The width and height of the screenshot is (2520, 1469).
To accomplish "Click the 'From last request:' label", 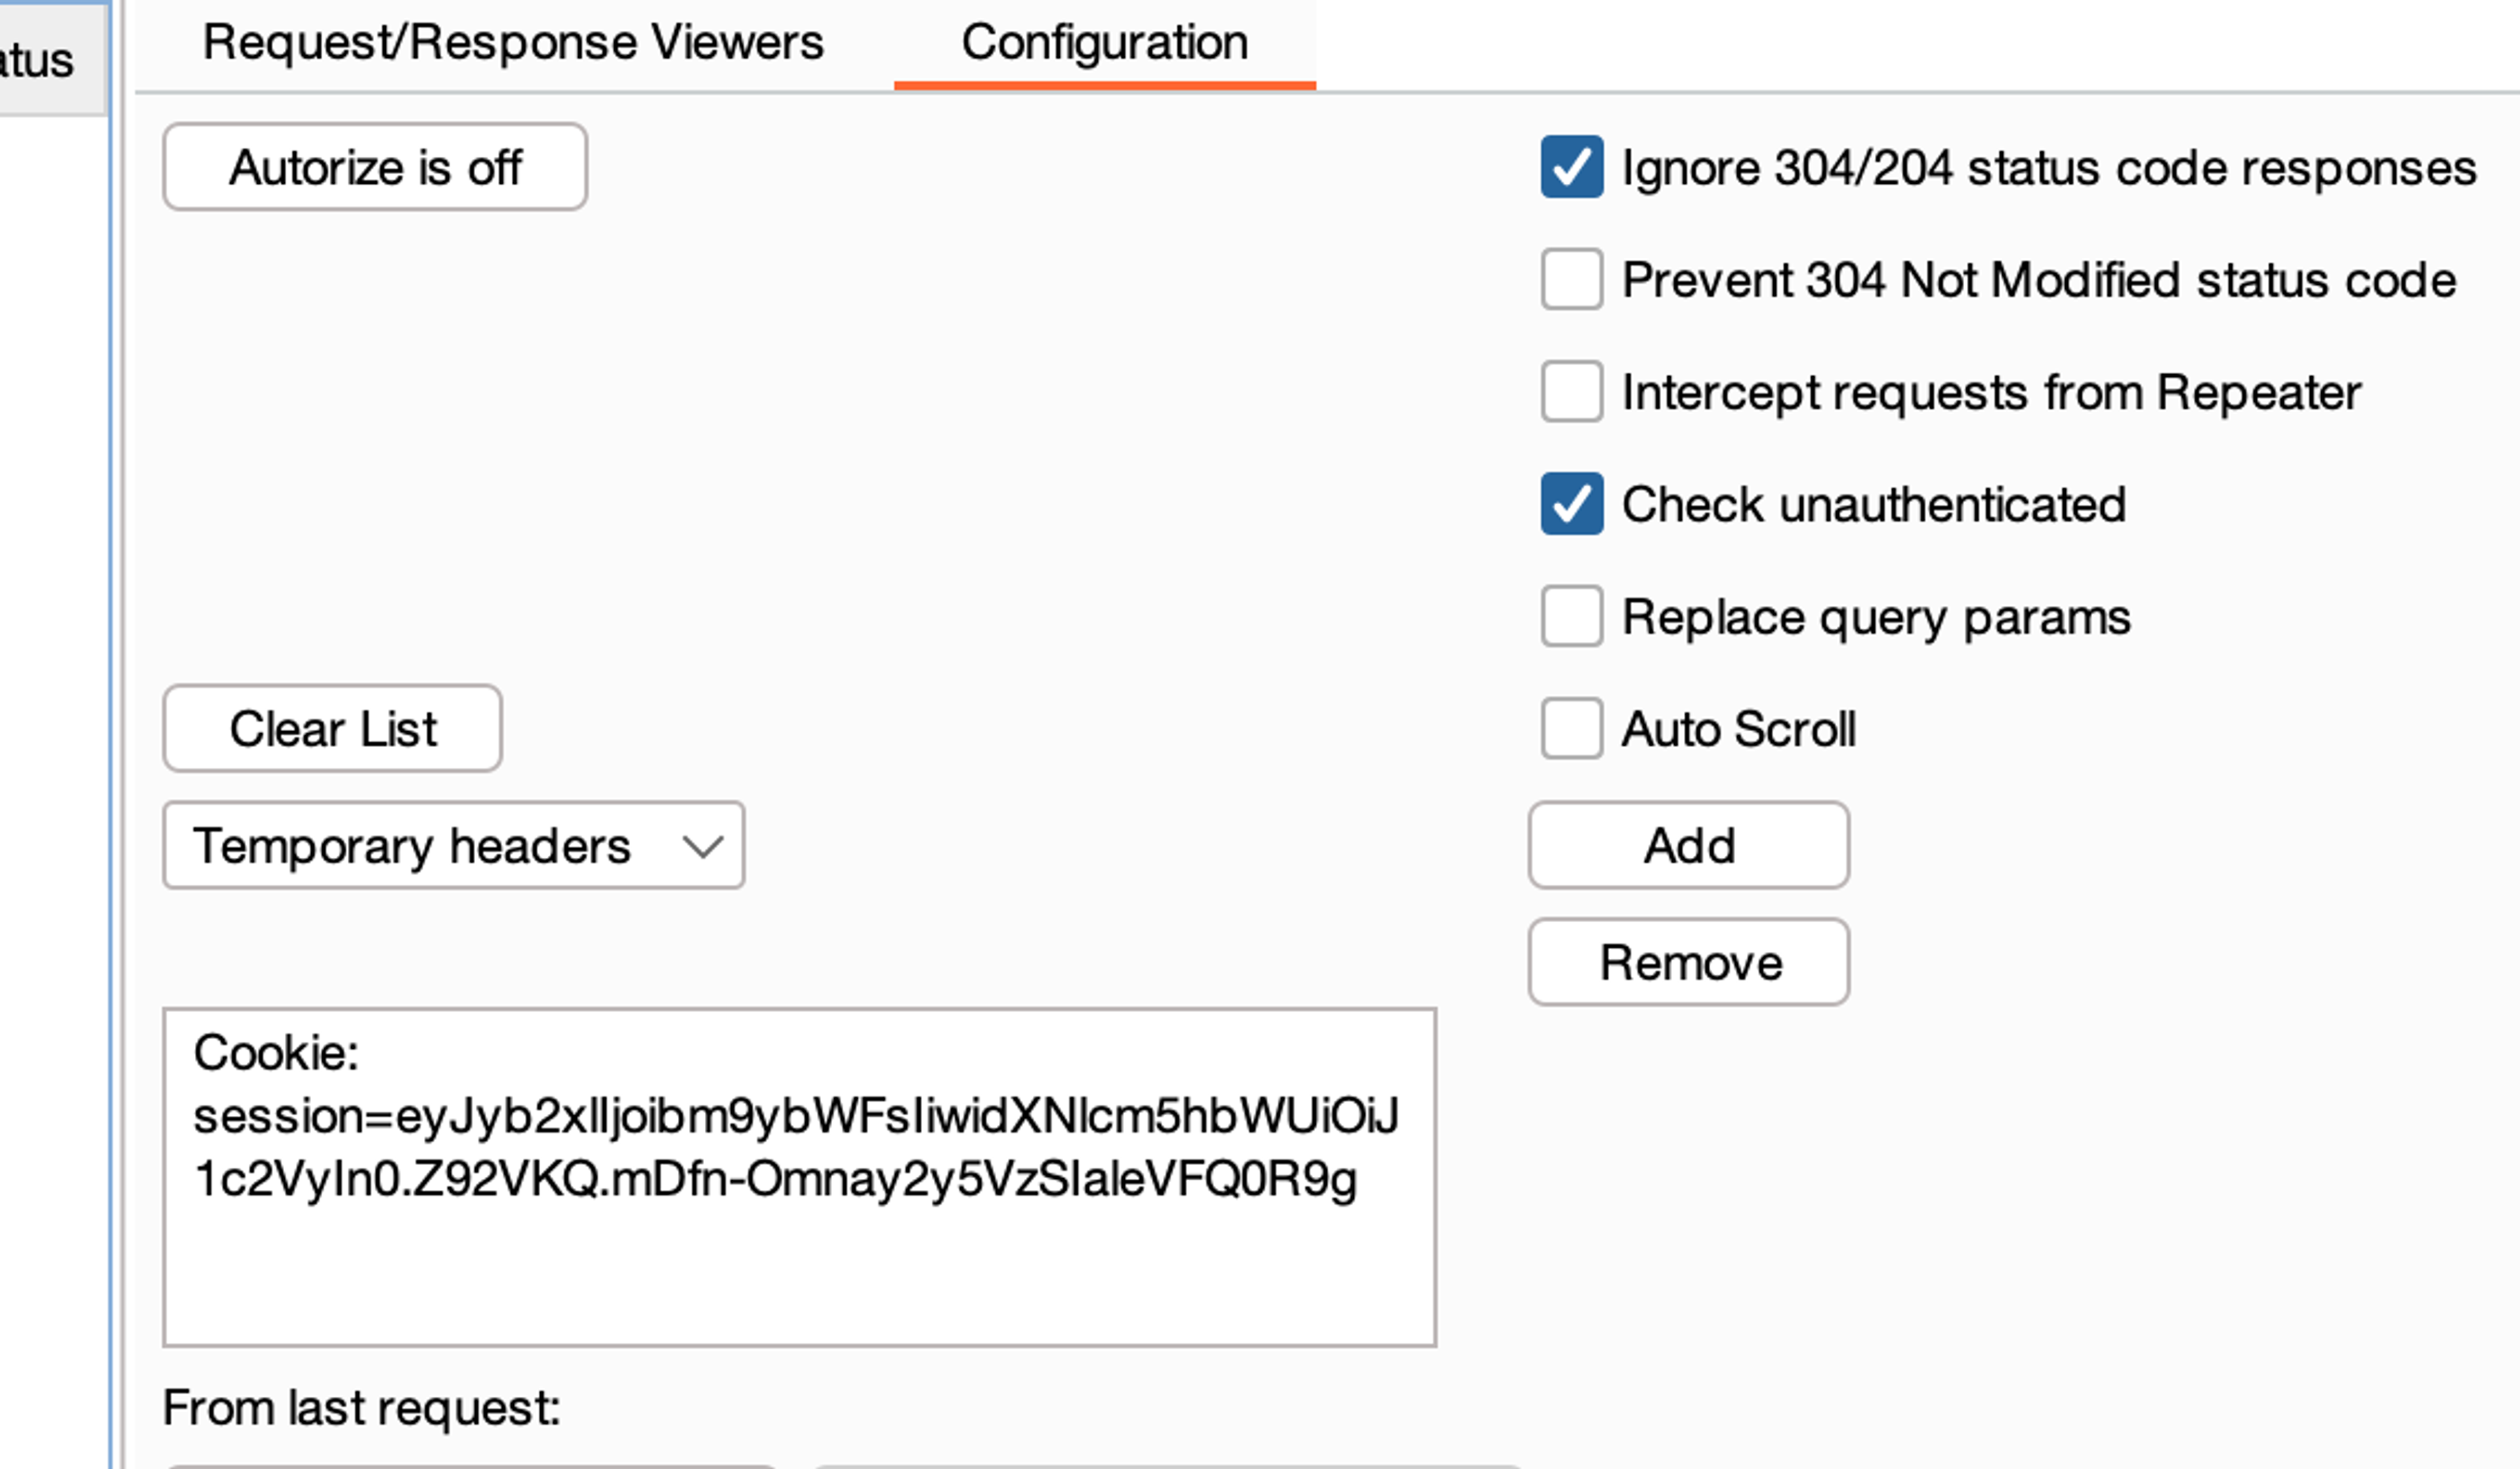I will point(361,1408).
